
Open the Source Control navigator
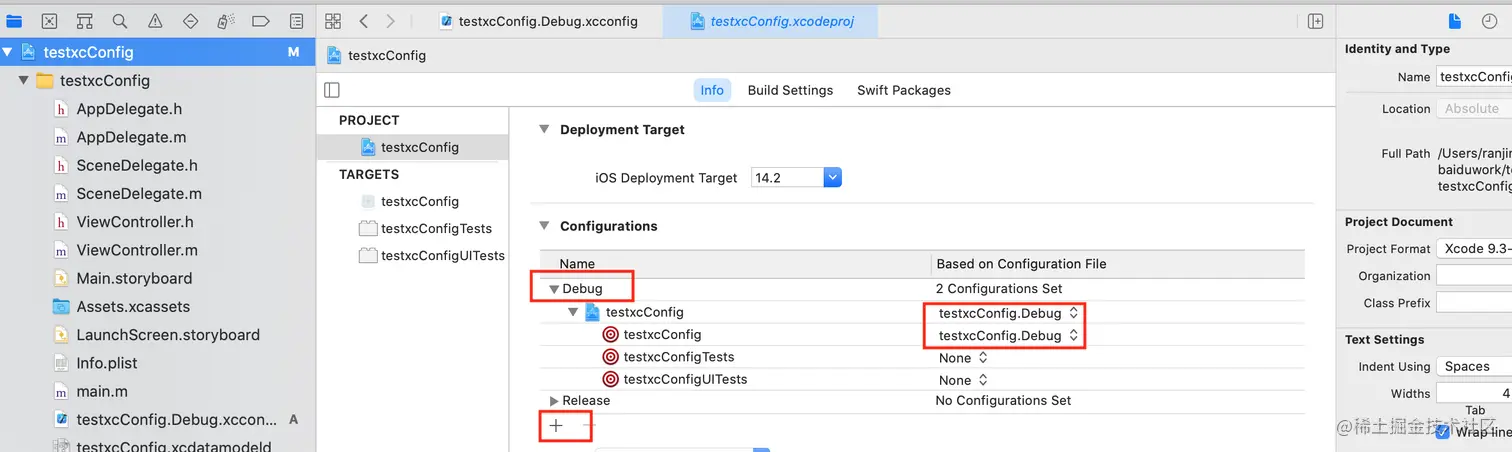pyautogui.click(x=49, y=21)
